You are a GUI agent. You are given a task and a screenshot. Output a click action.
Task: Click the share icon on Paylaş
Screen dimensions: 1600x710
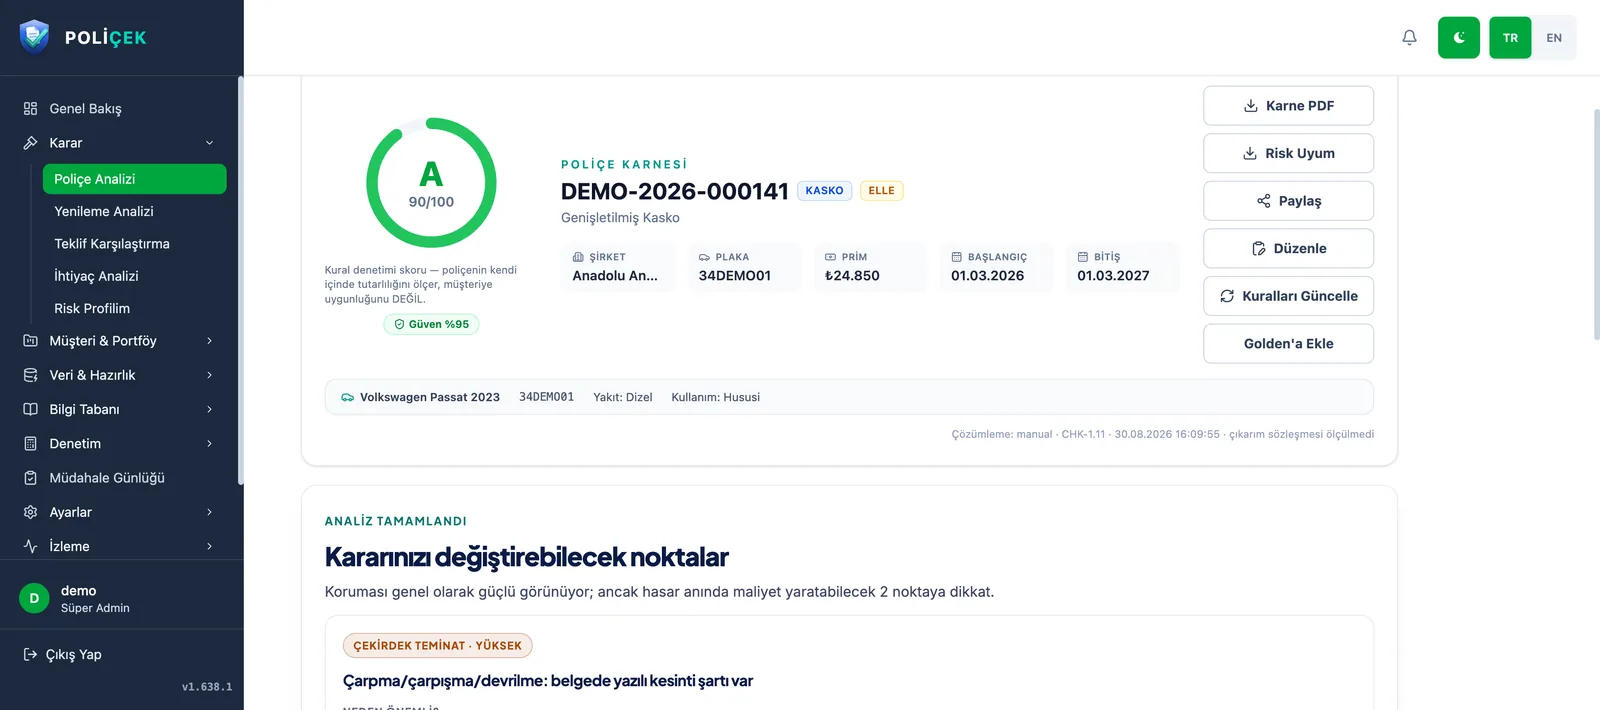click(x=1263, y=201)
